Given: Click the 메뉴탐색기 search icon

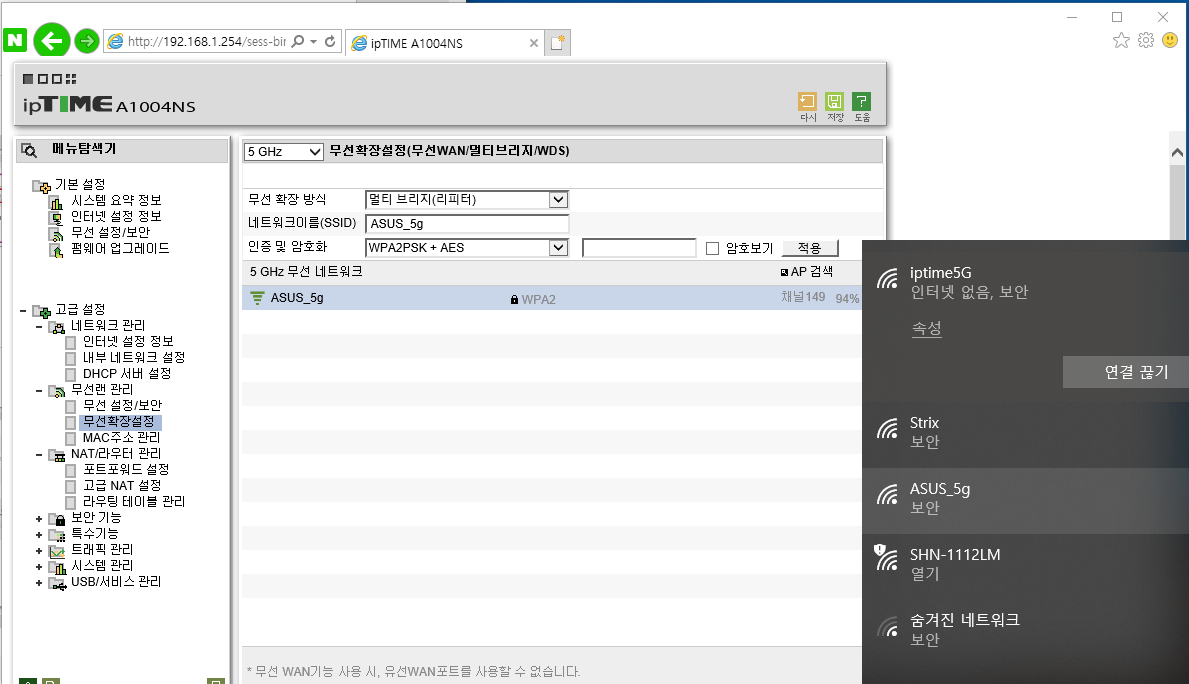Looking at the screenshot, I should (x=30, y=150).
